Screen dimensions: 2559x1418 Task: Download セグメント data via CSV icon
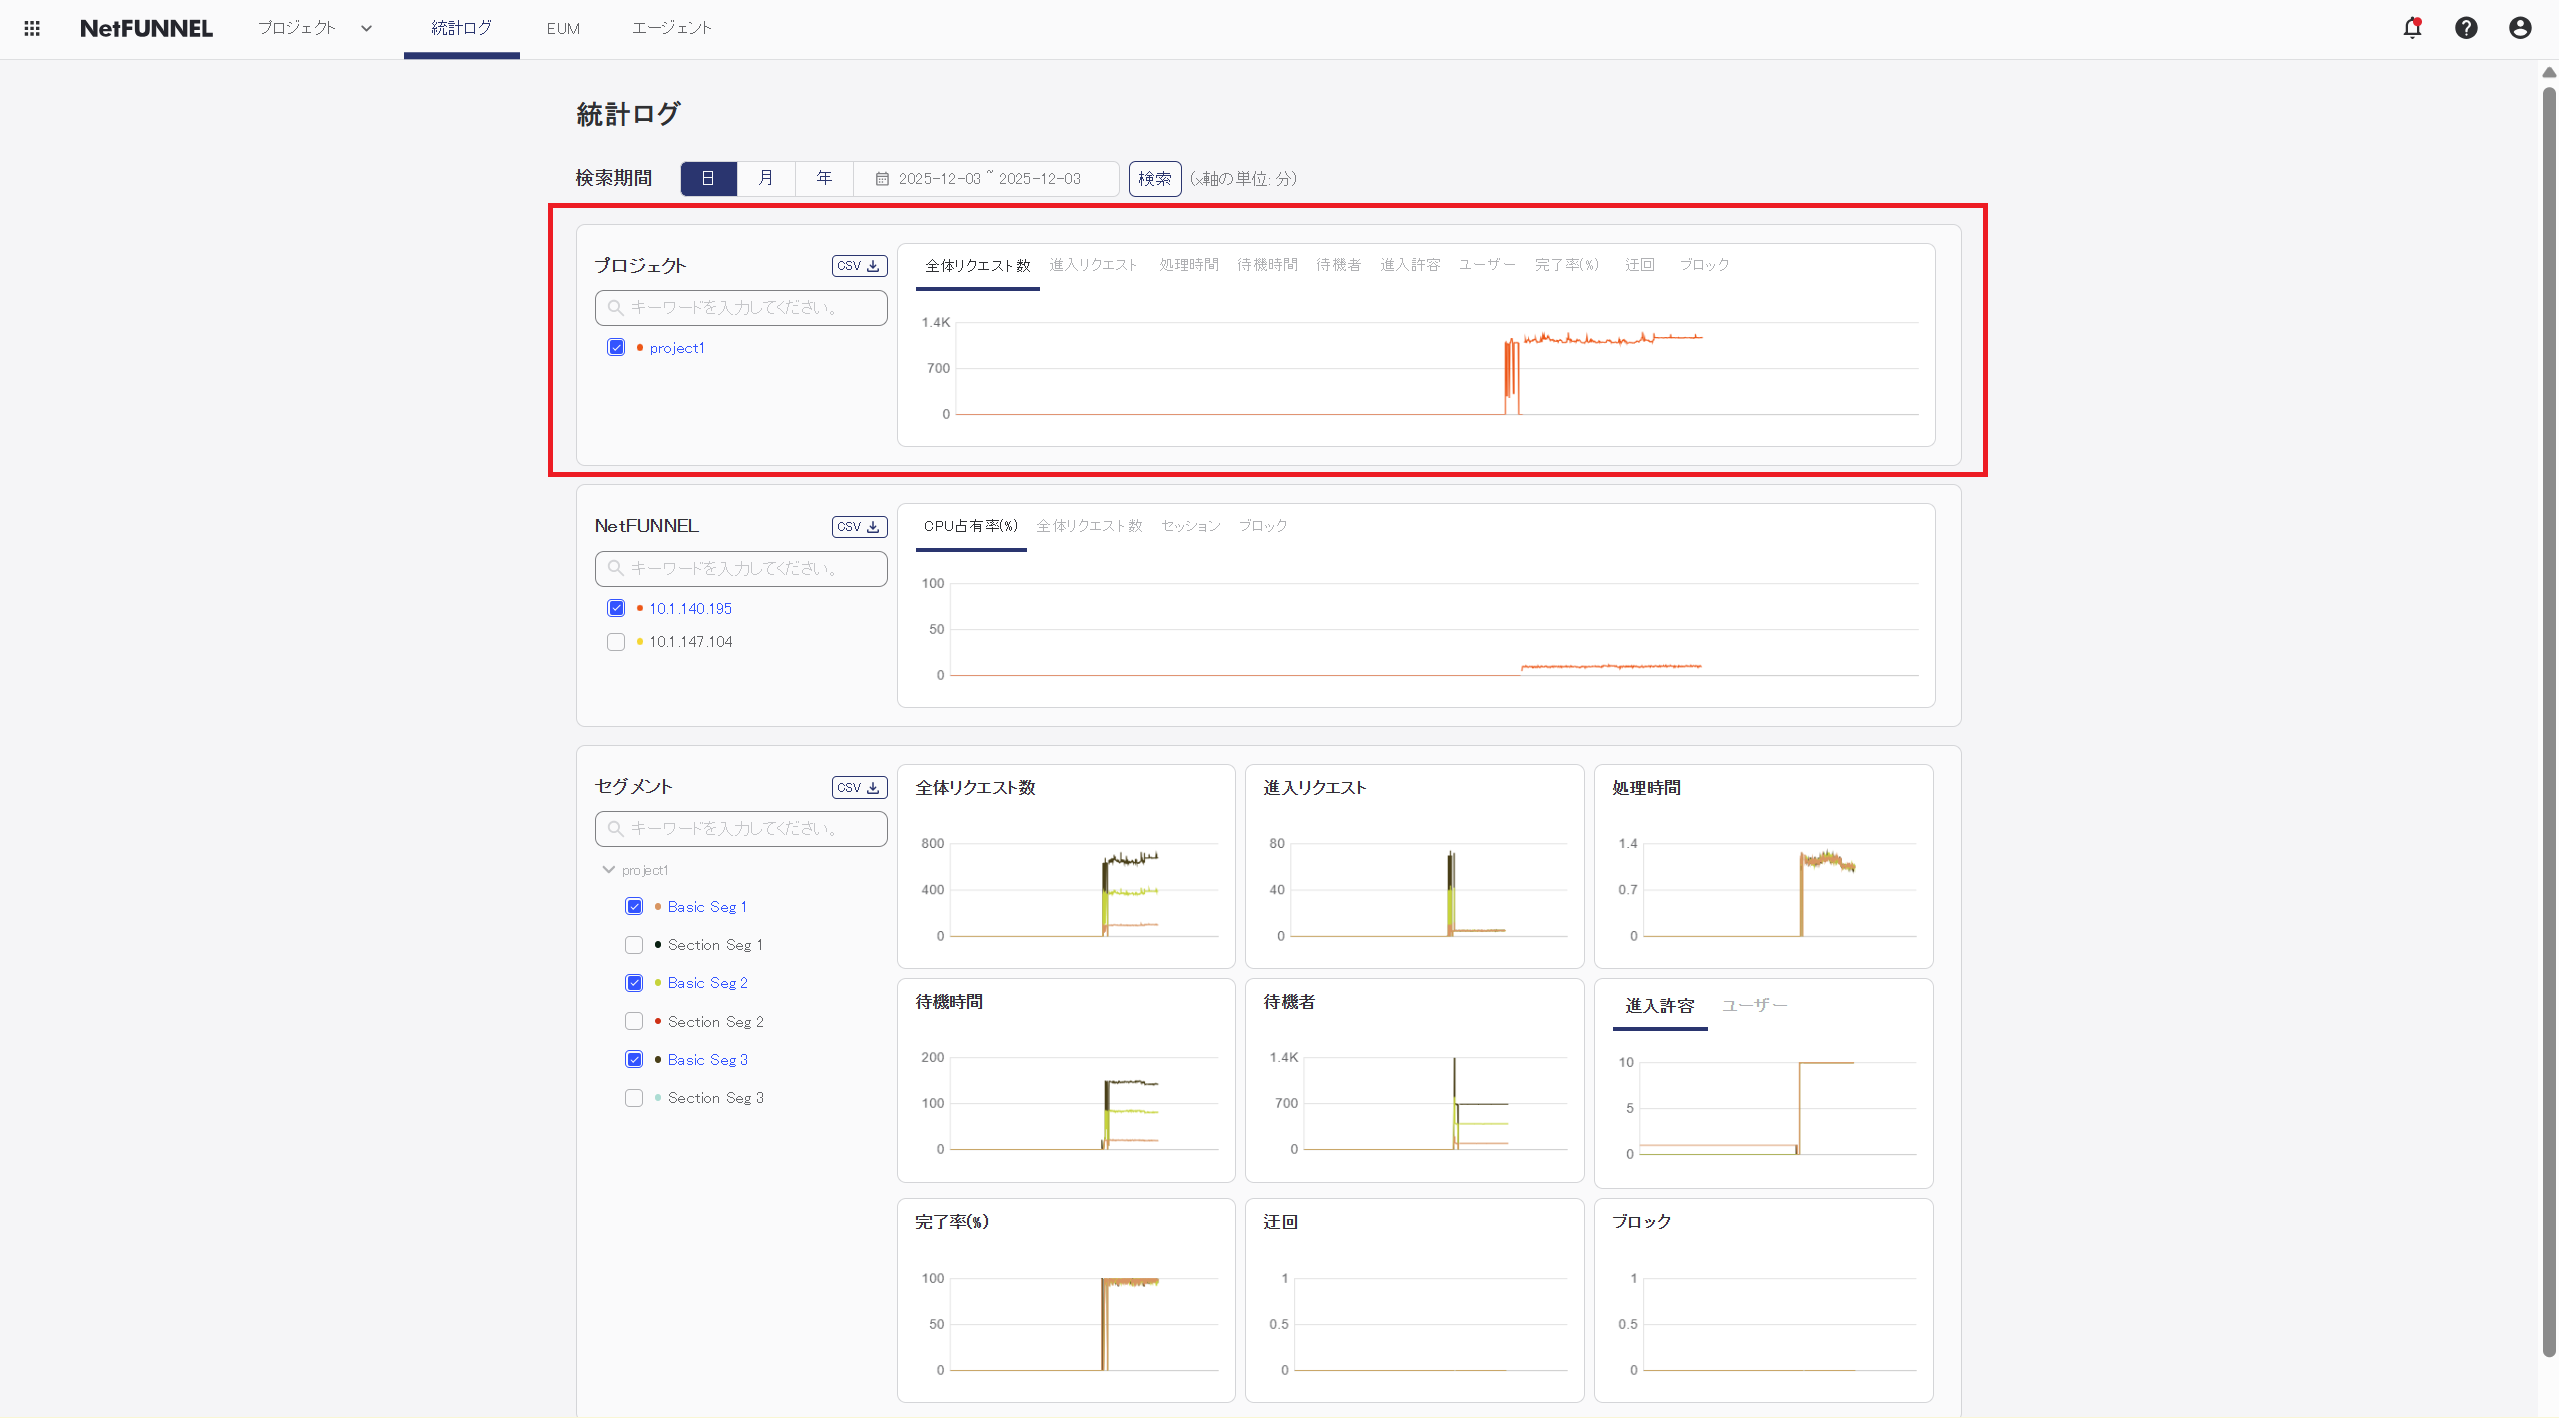pos(858,787)
